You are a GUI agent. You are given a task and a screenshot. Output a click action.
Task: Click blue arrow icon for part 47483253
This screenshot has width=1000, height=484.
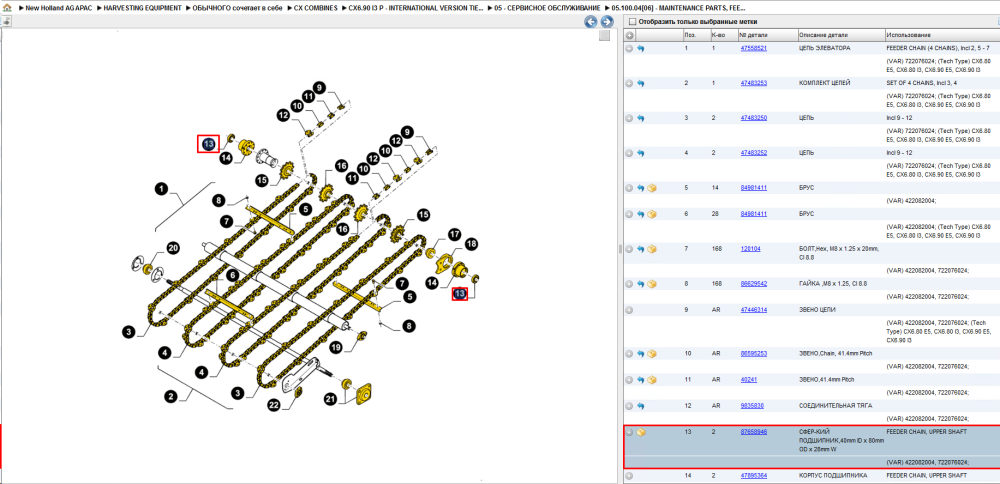pyautogui.click(x=640, y=84)
